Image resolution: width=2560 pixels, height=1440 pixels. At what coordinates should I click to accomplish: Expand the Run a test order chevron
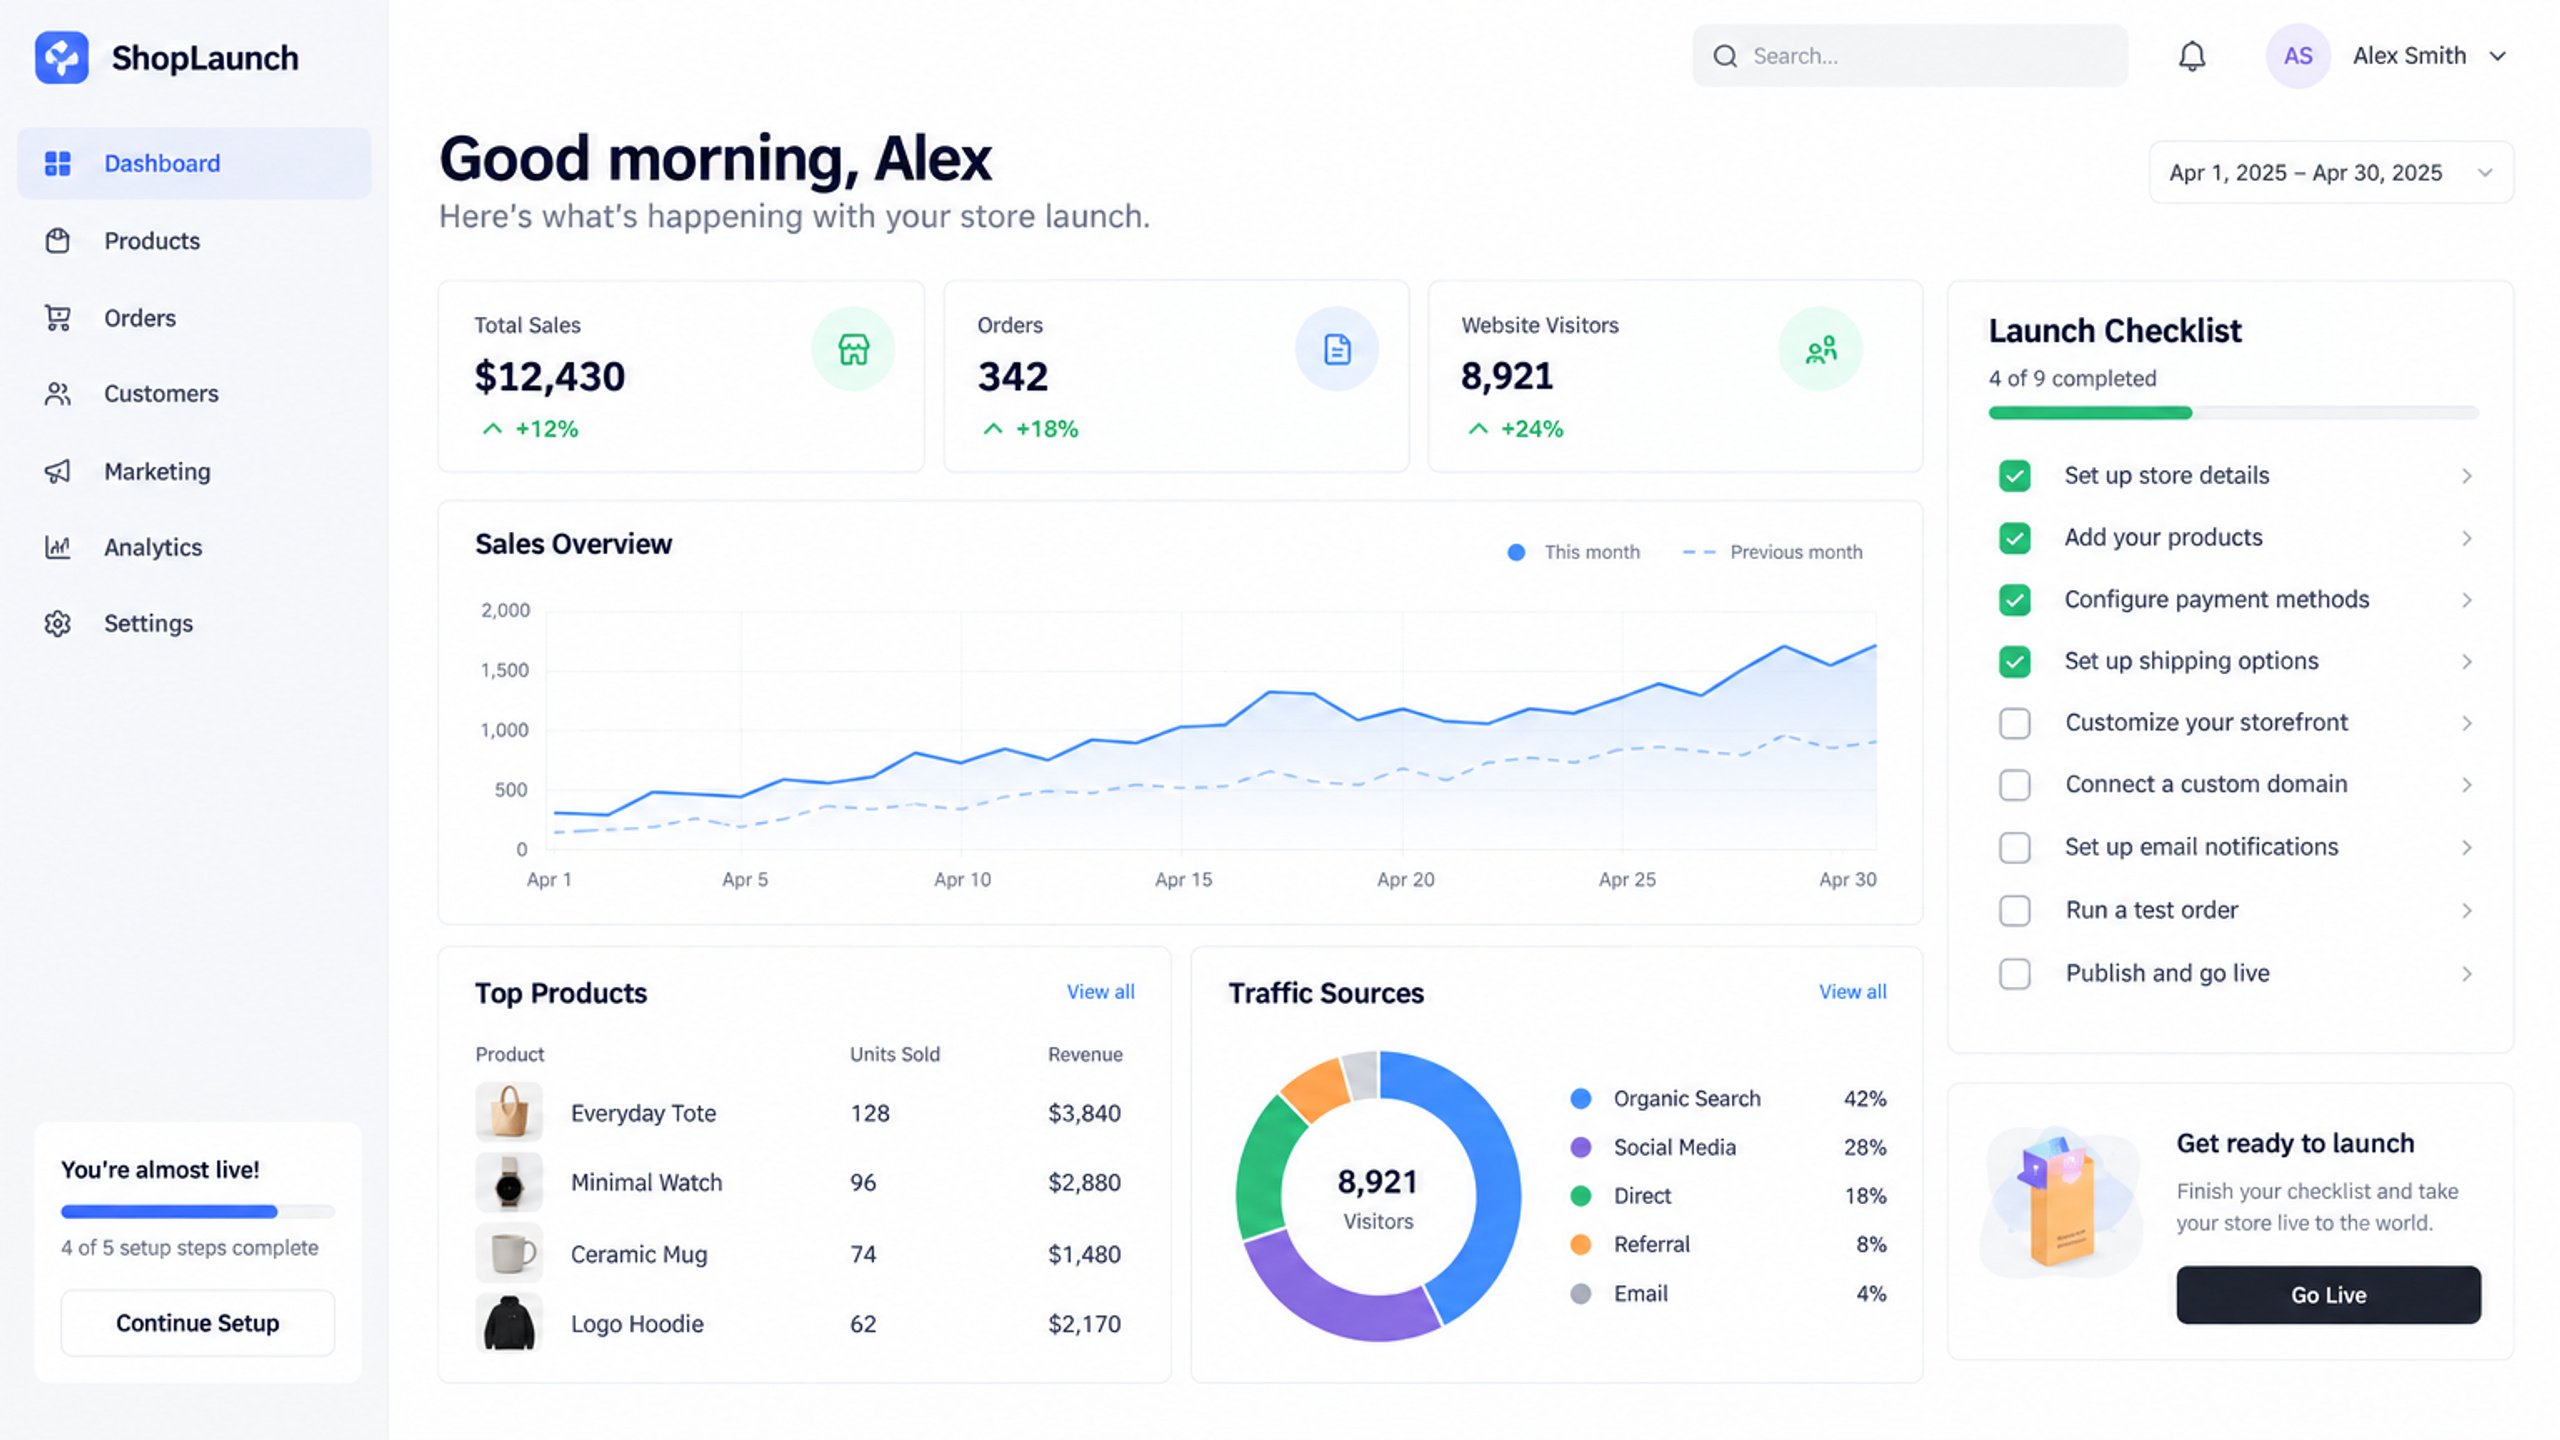point(2467,911)
